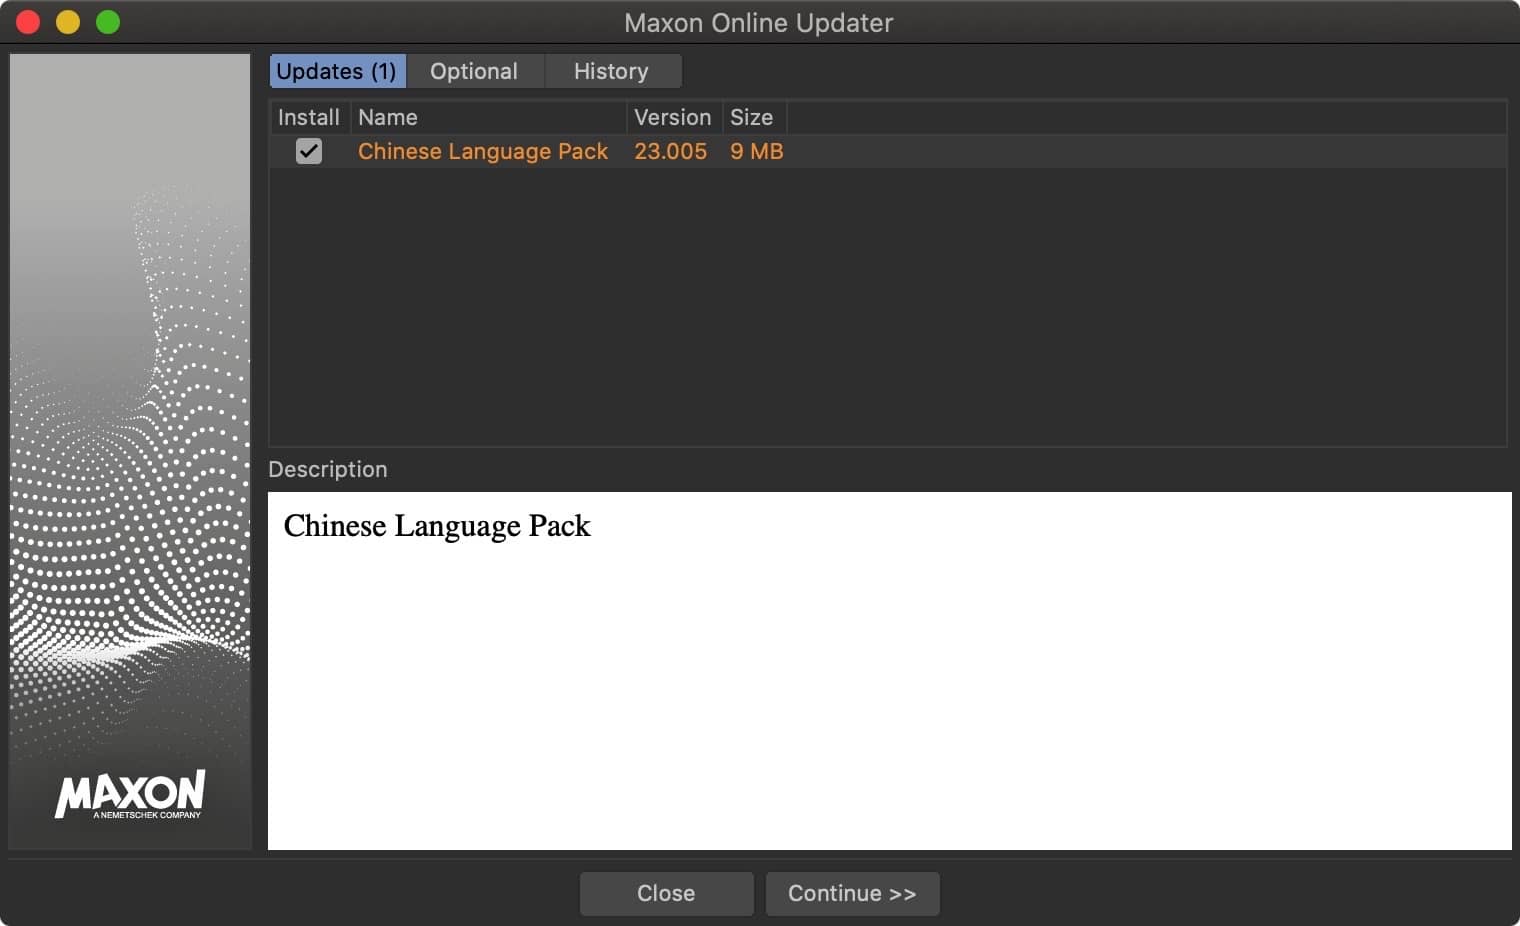Click version value 23.005

coord(670,151)
